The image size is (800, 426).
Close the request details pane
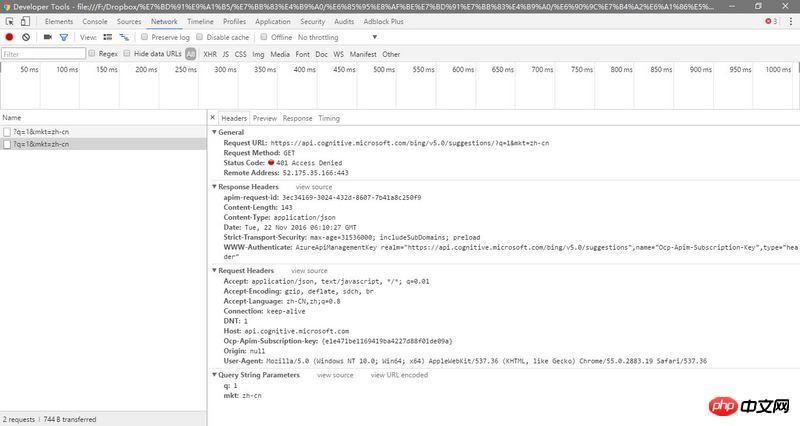pyautogui.click(x=213, y=118)
